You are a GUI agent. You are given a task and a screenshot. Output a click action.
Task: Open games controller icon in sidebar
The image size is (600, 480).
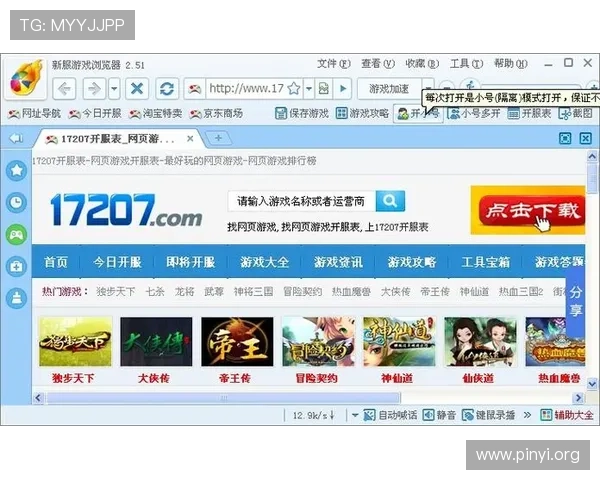coord(16,234)
